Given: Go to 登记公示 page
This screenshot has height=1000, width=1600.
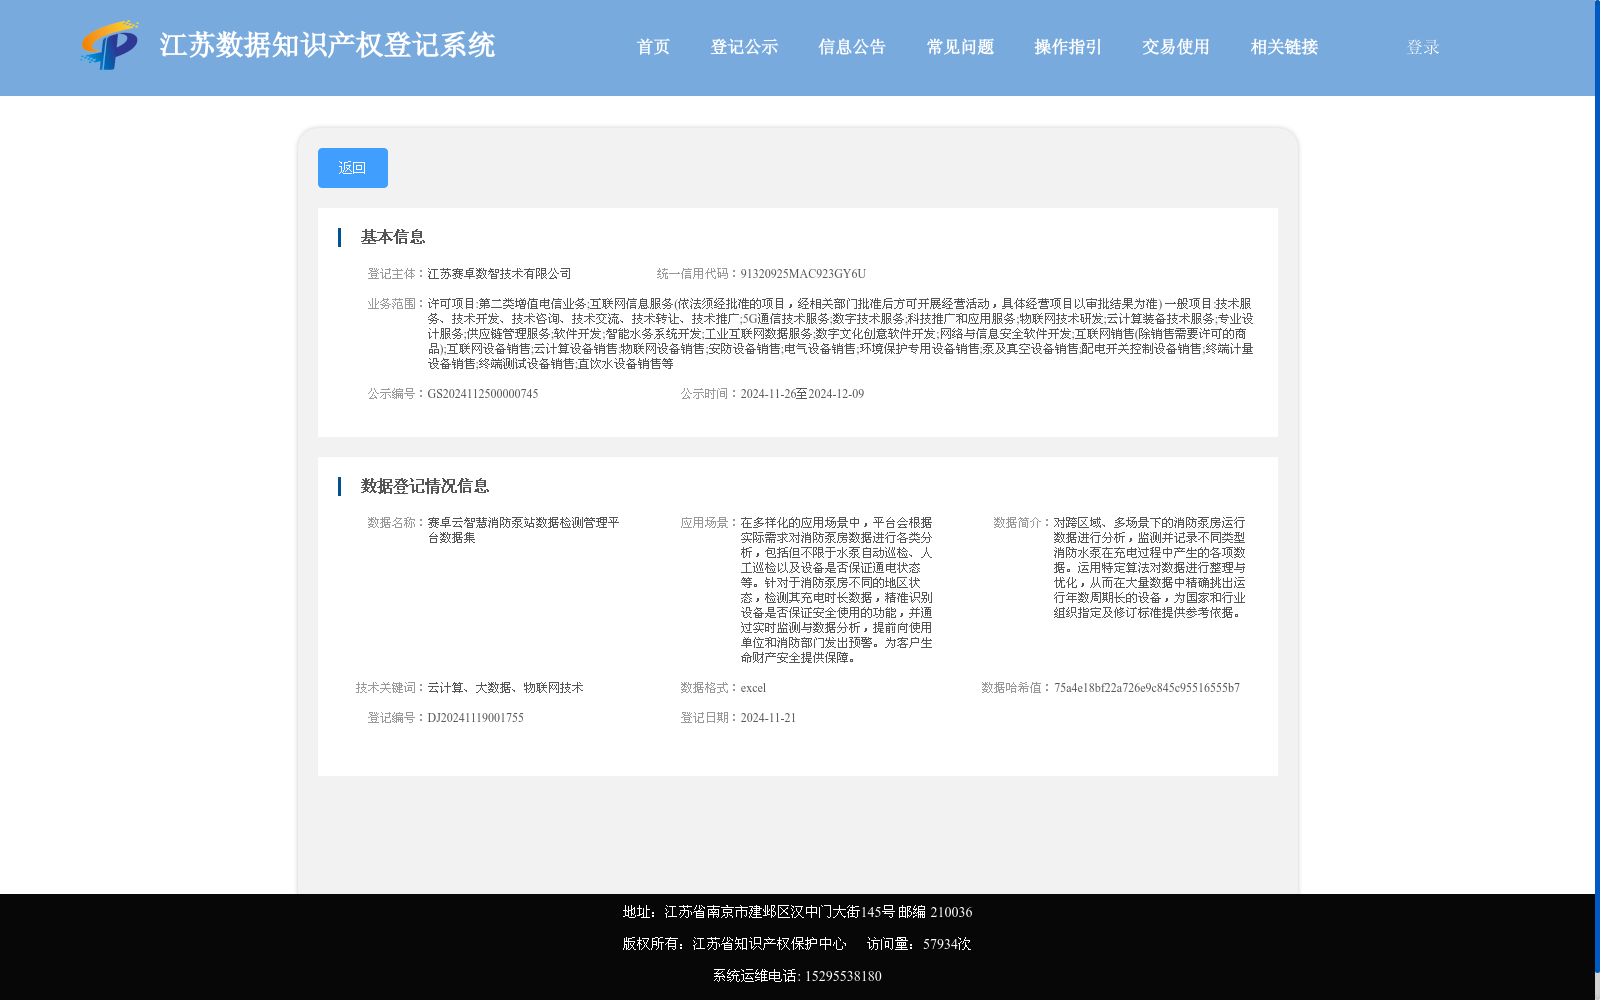Looking at the screenshot, I should [x=744, y=47].
